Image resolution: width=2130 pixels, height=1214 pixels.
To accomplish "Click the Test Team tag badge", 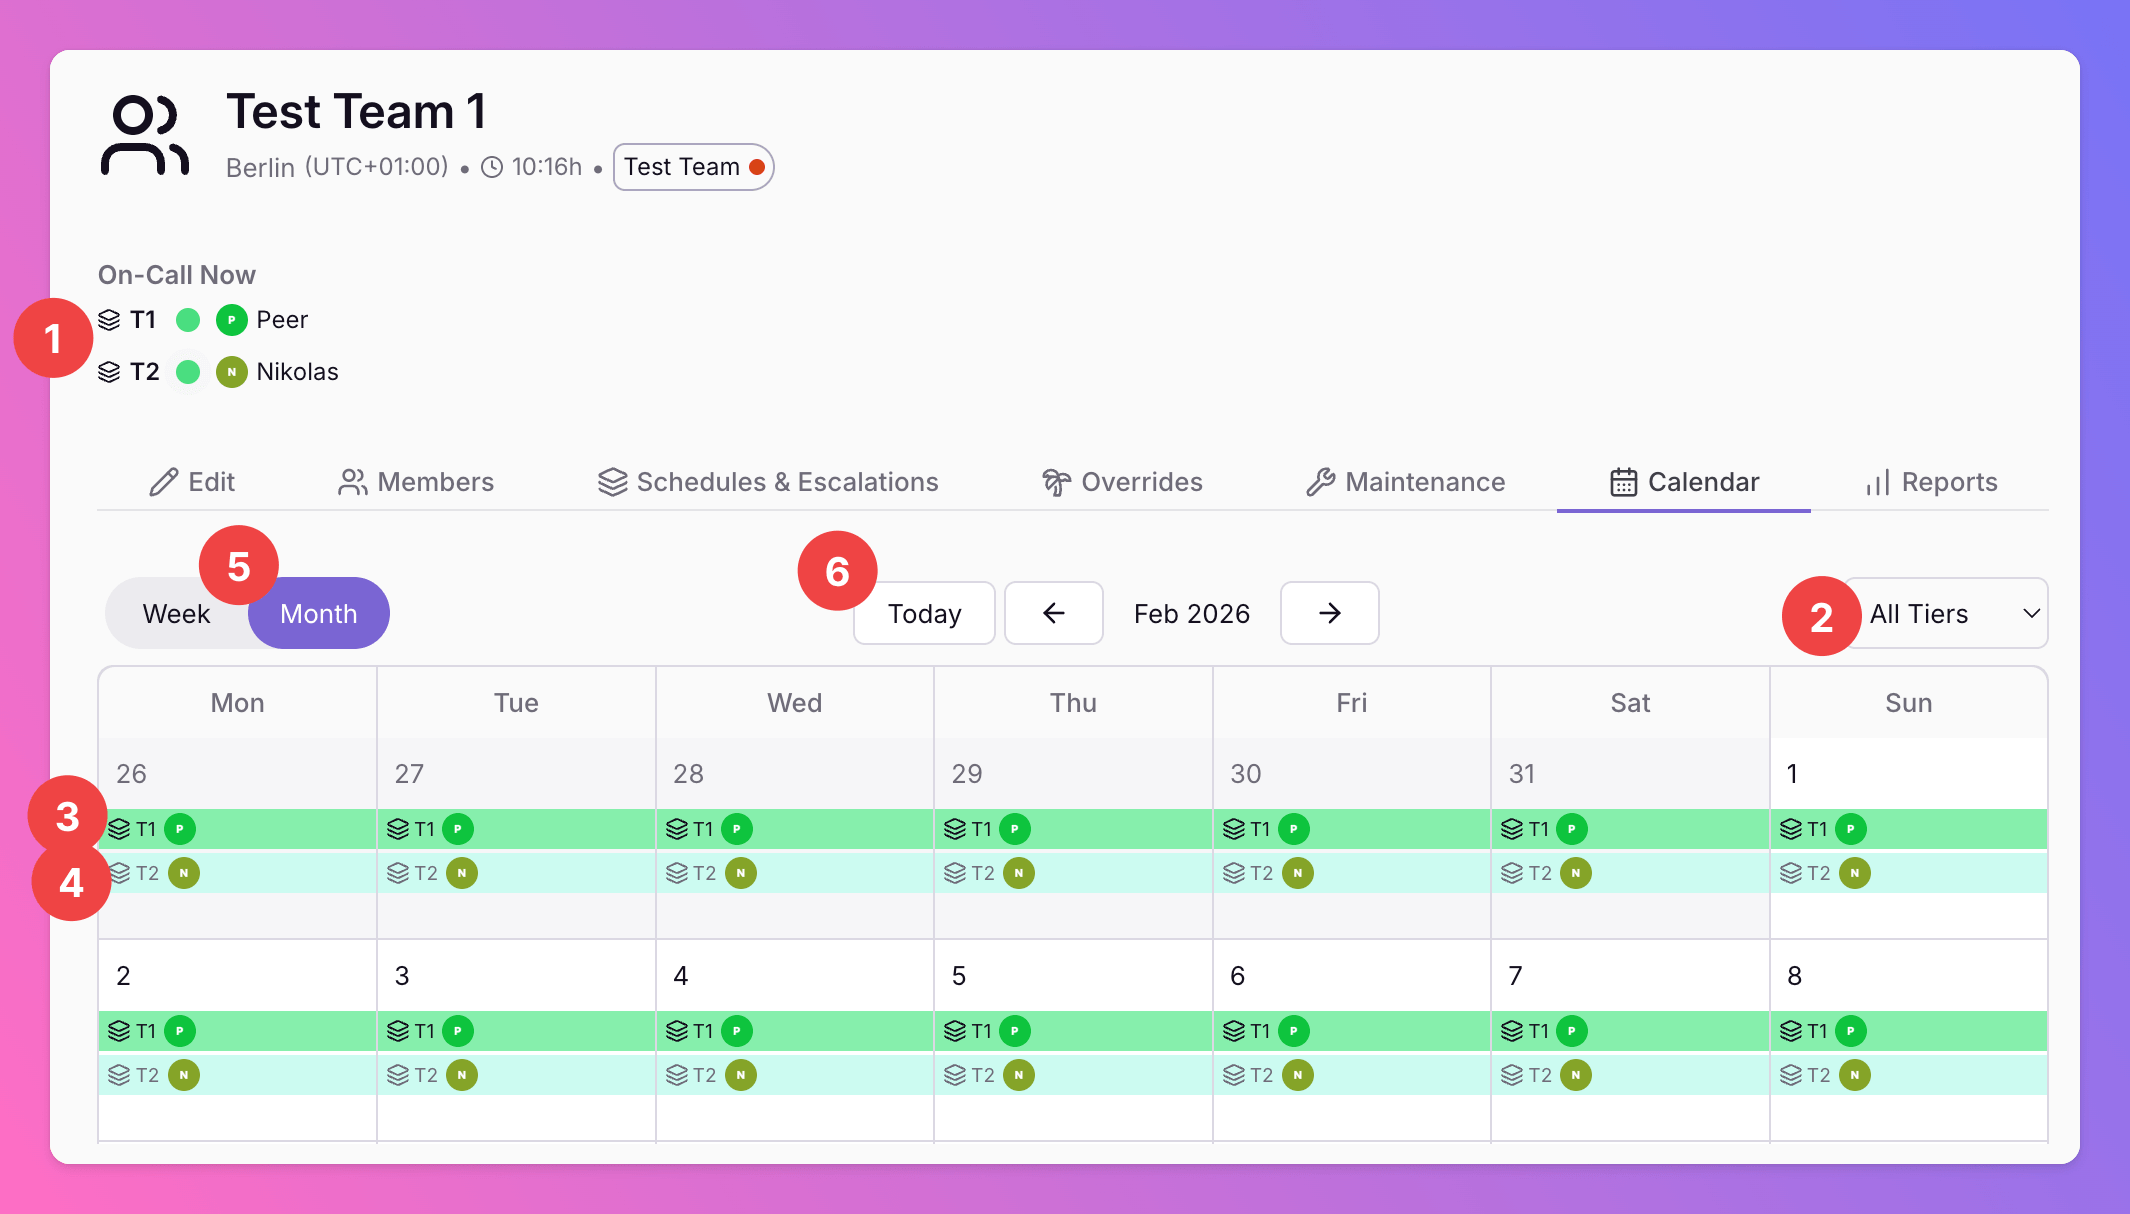I will [x=693, y=167].
